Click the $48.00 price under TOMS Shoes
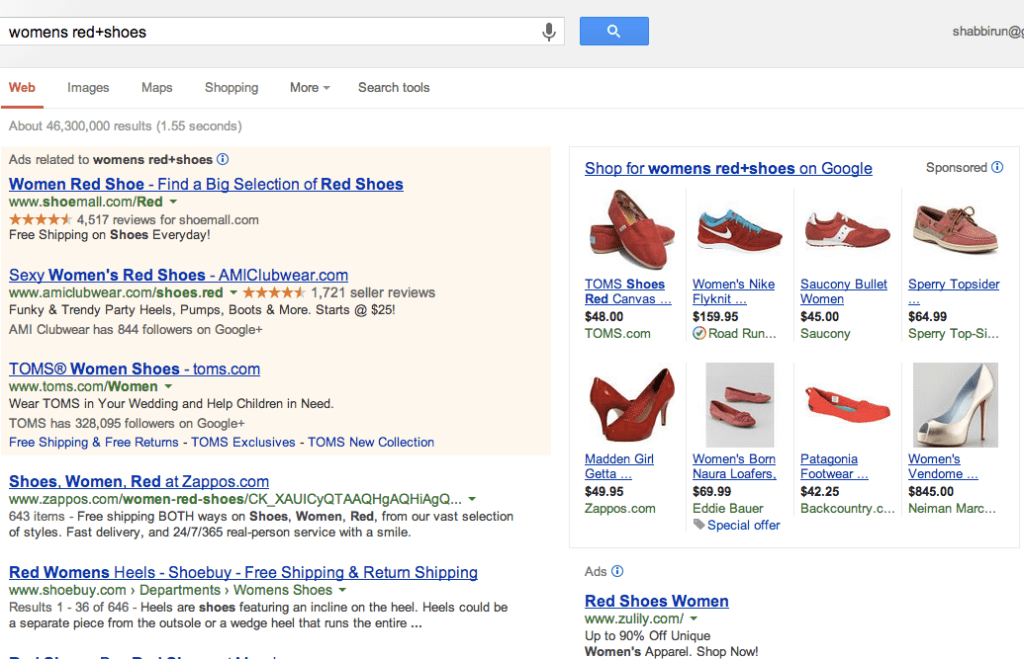The width and height of the screenshot is (1024, 659). tap(604, 316)
